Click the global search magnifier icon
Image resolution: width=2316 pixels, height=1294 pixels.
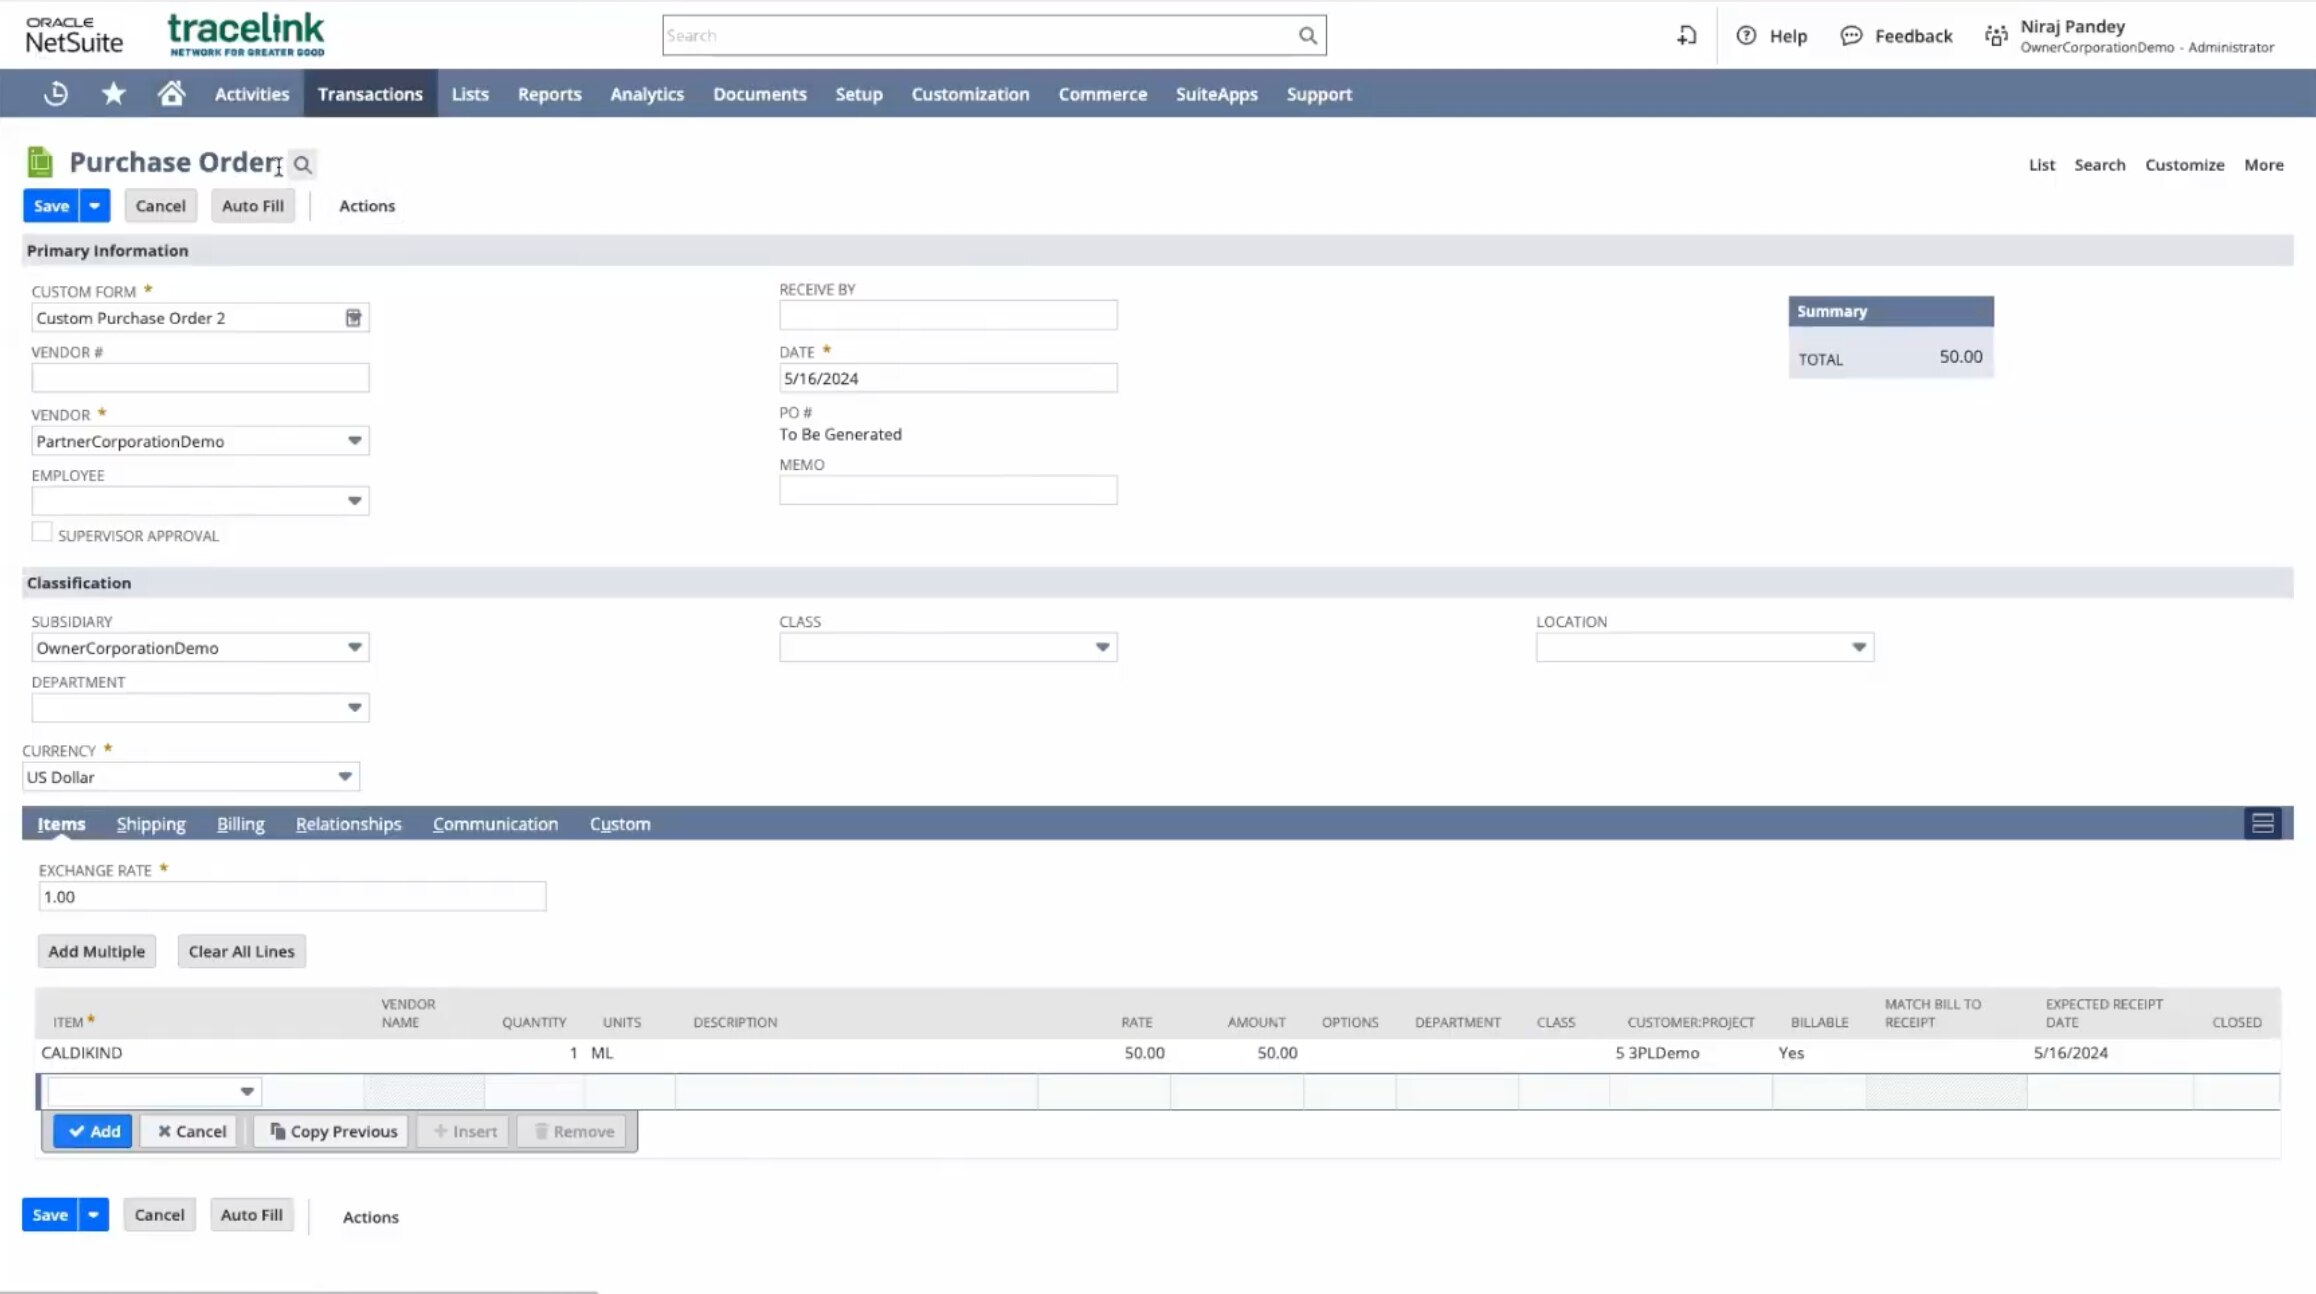point(1307,36)
